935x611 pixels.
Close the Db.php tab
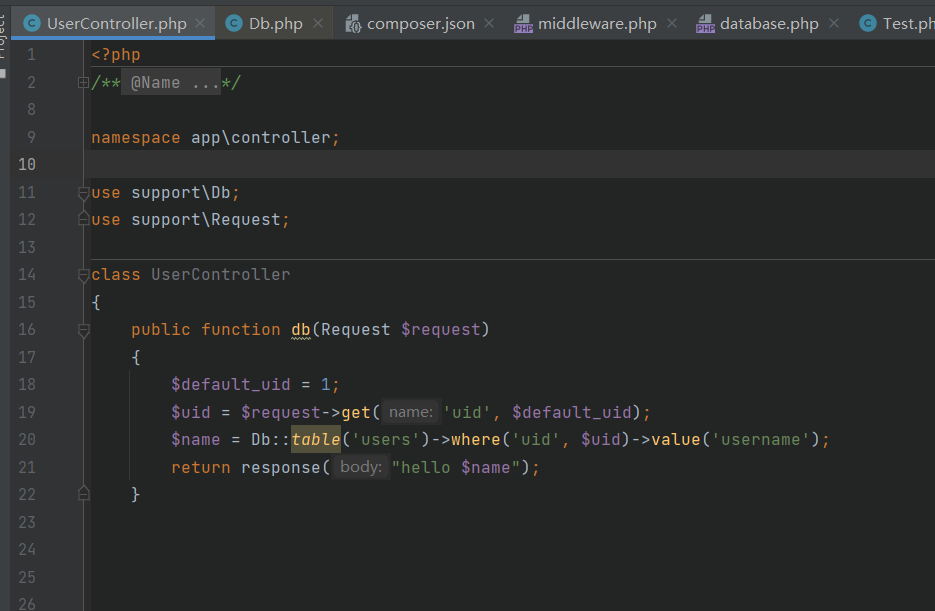click(x=318, y=23)
